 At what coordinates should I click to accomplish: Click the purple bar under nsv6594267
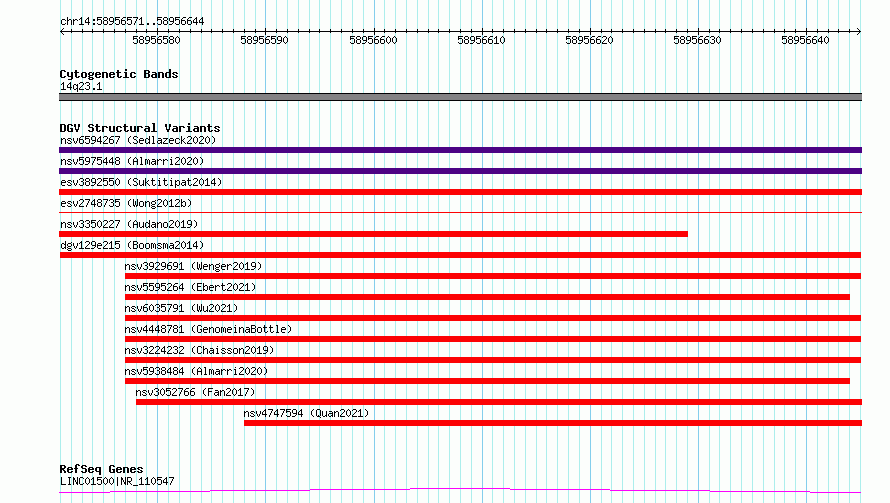tap(460, 150)
